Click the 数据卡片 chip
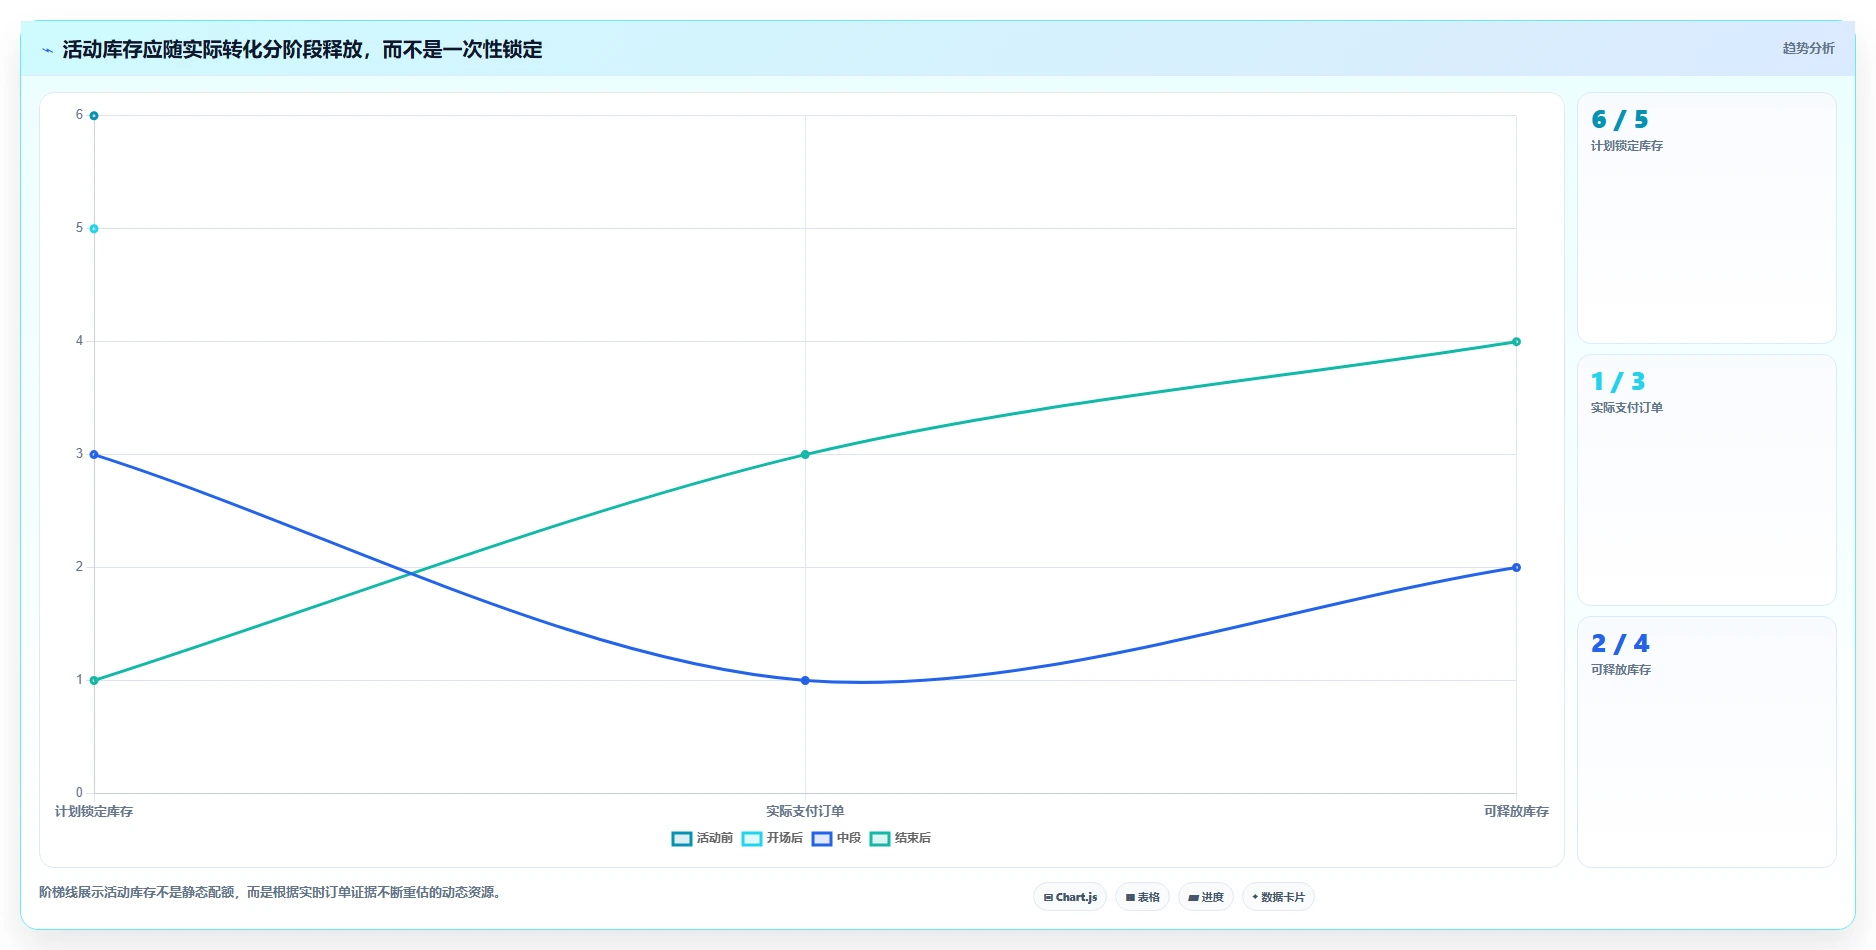Viewport: 1876px width, 950px height. pyautogui.click(x=1278, y=897)
